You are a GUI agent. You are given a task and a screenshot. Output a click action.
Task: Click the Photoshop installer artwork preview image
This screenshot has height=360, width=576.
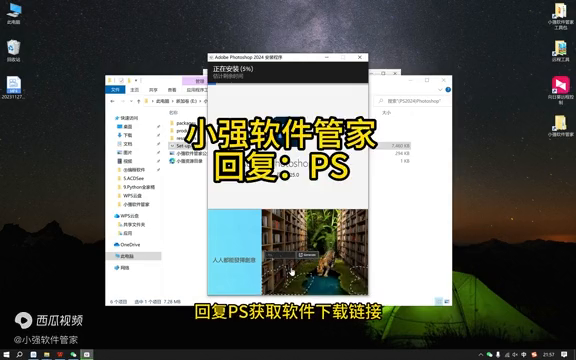click(x=314, y=252)
